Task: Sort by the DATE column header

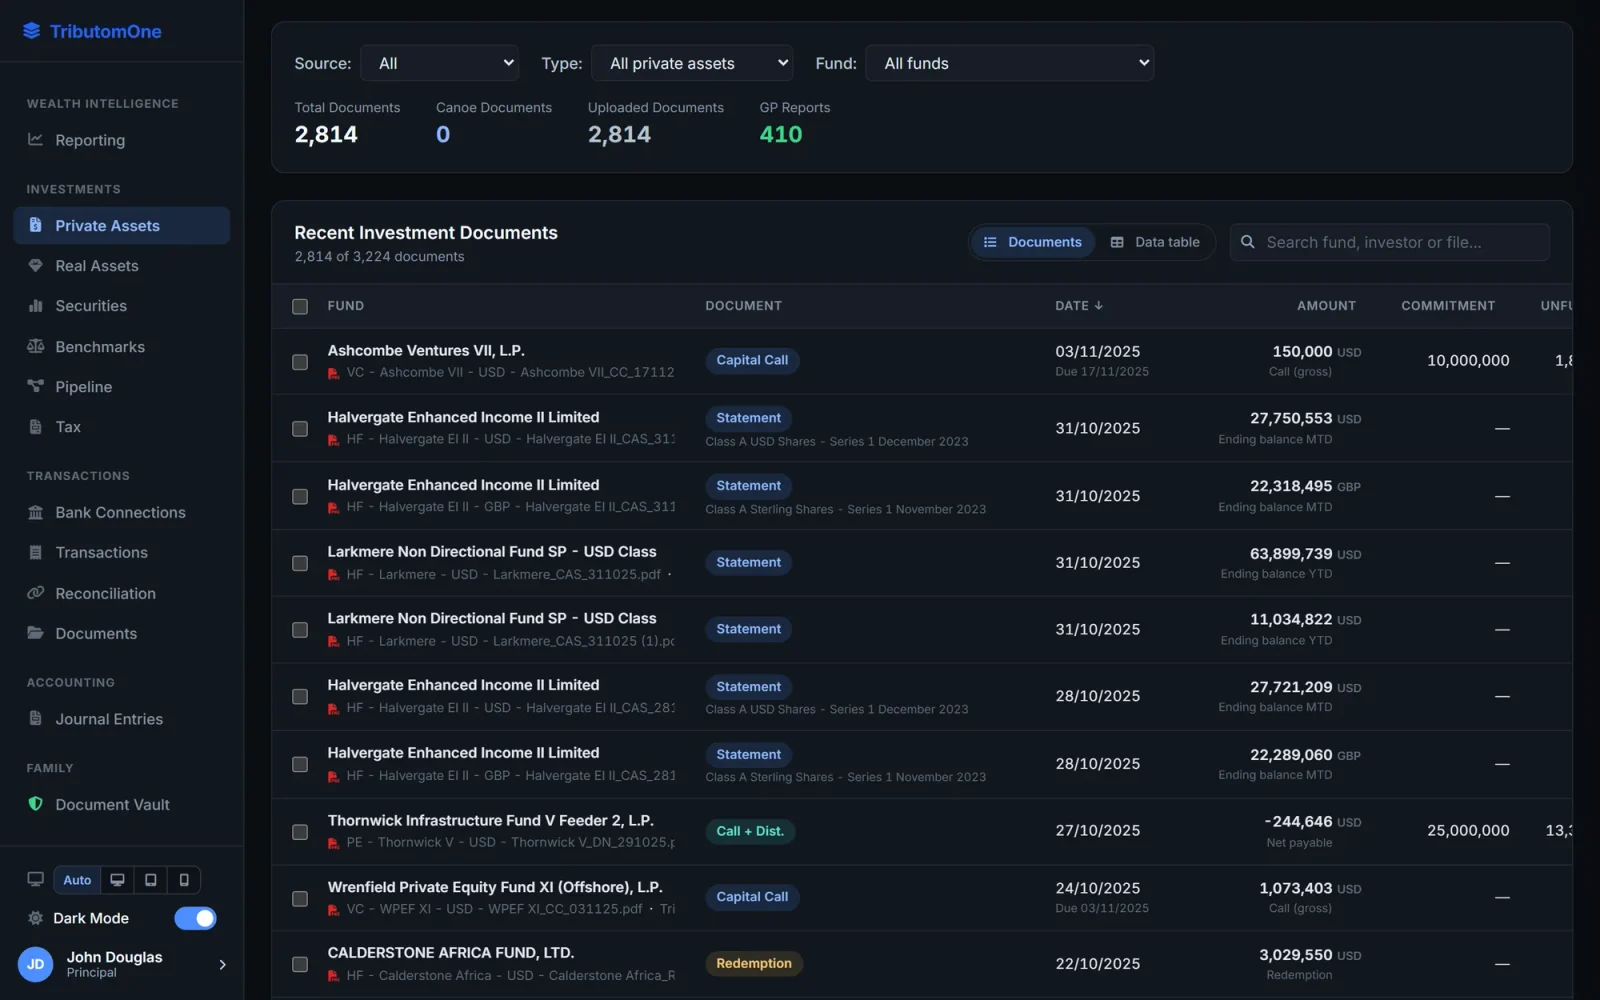Action: click(x=1078, y=306)
